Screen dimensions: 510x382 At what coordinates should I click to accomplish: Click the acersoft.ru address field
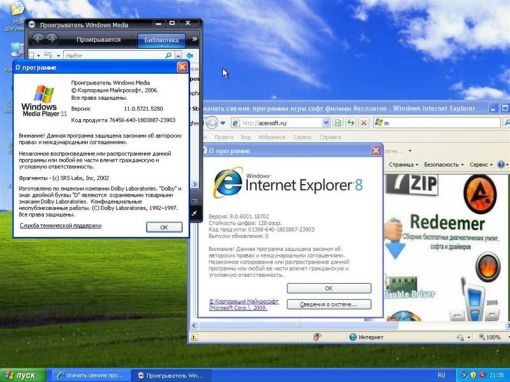[277, 123]
